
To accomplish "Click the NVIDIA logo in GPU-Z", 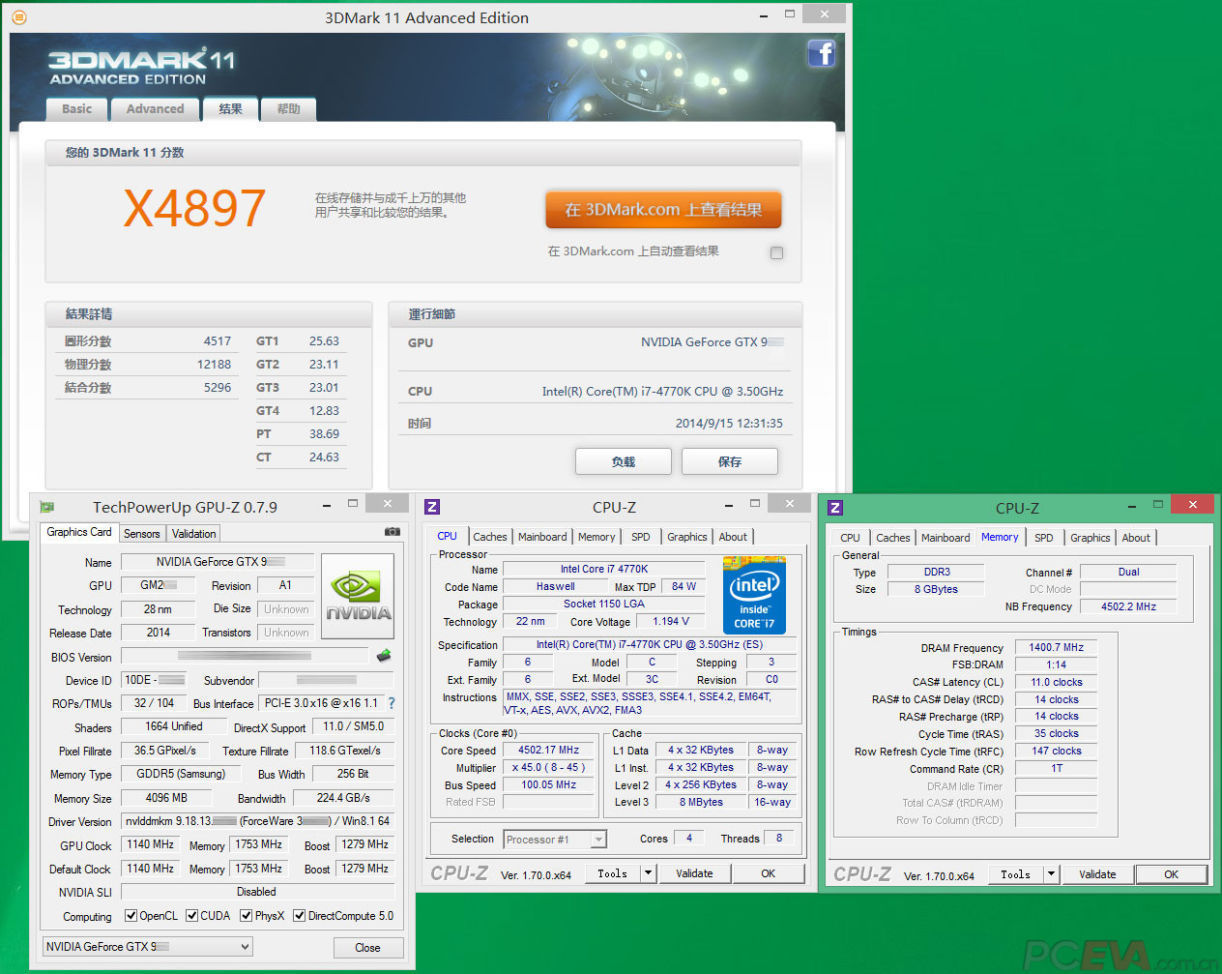I will tap(358, 595).
